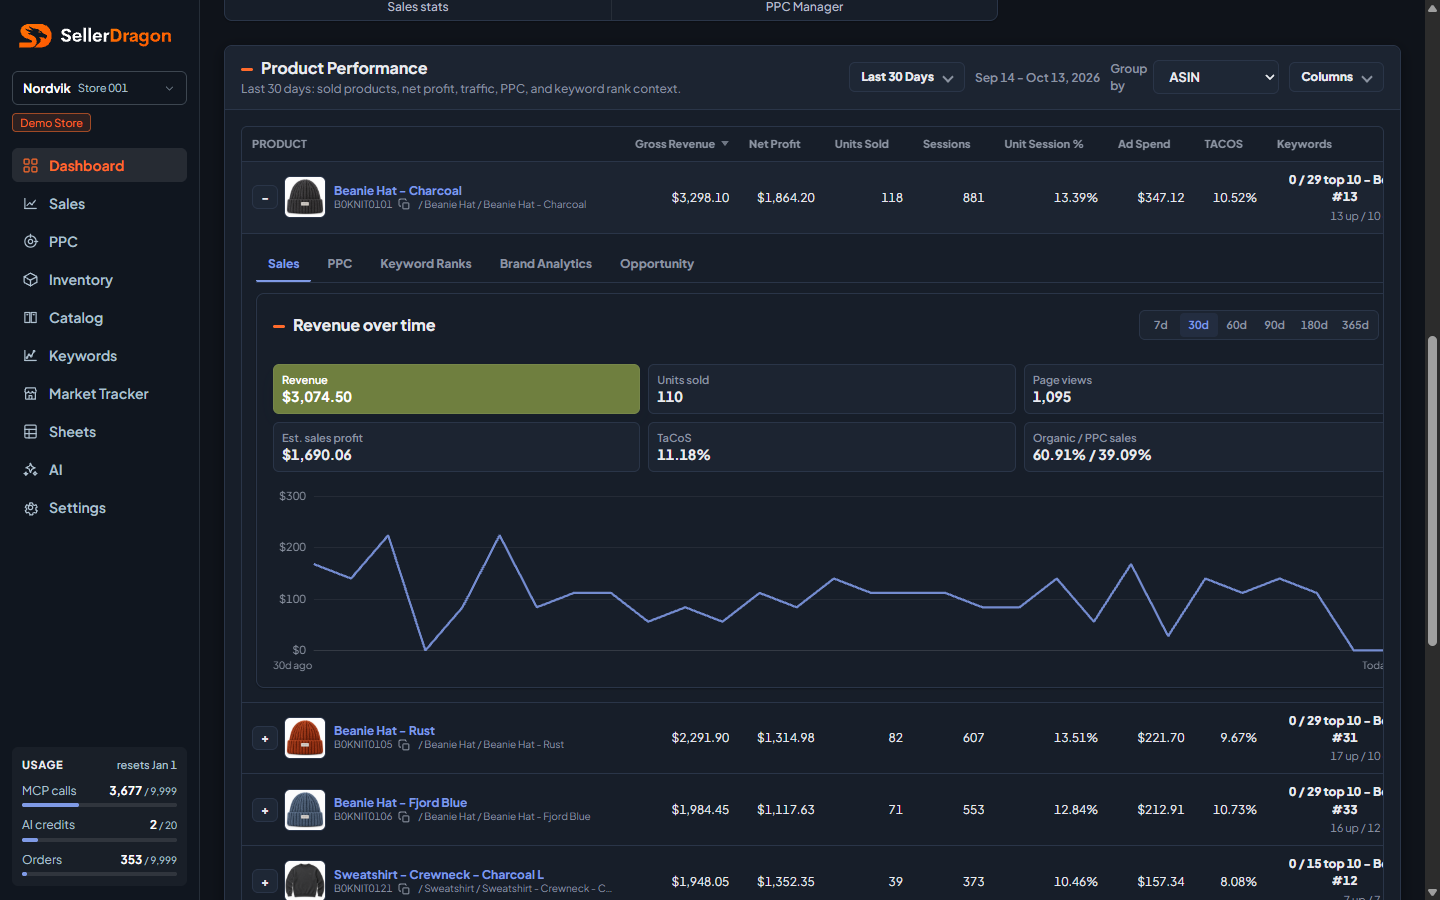Click the Charcoal crewneck sweatshirt thumbnail
Viewport: 1440px width, 900px height.
305,881
